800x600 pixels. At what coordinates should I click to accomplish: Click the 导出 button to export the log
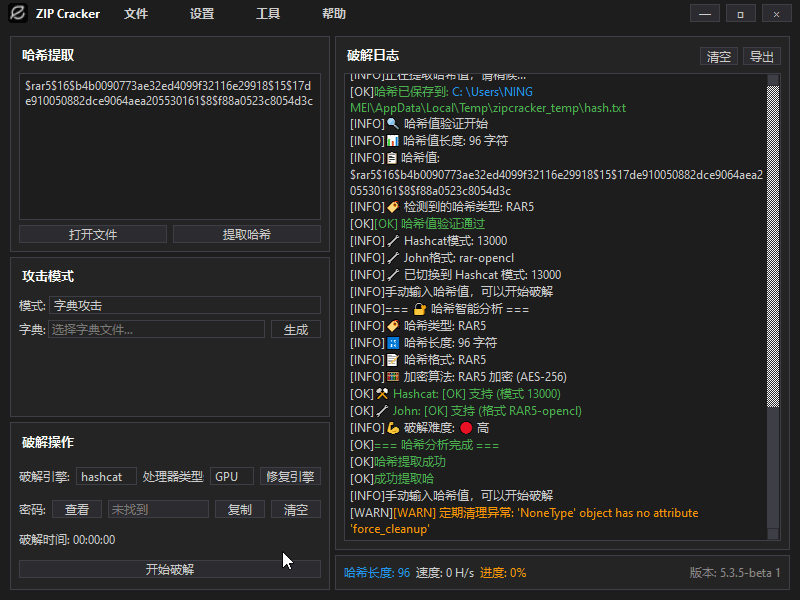coord(761,56)
